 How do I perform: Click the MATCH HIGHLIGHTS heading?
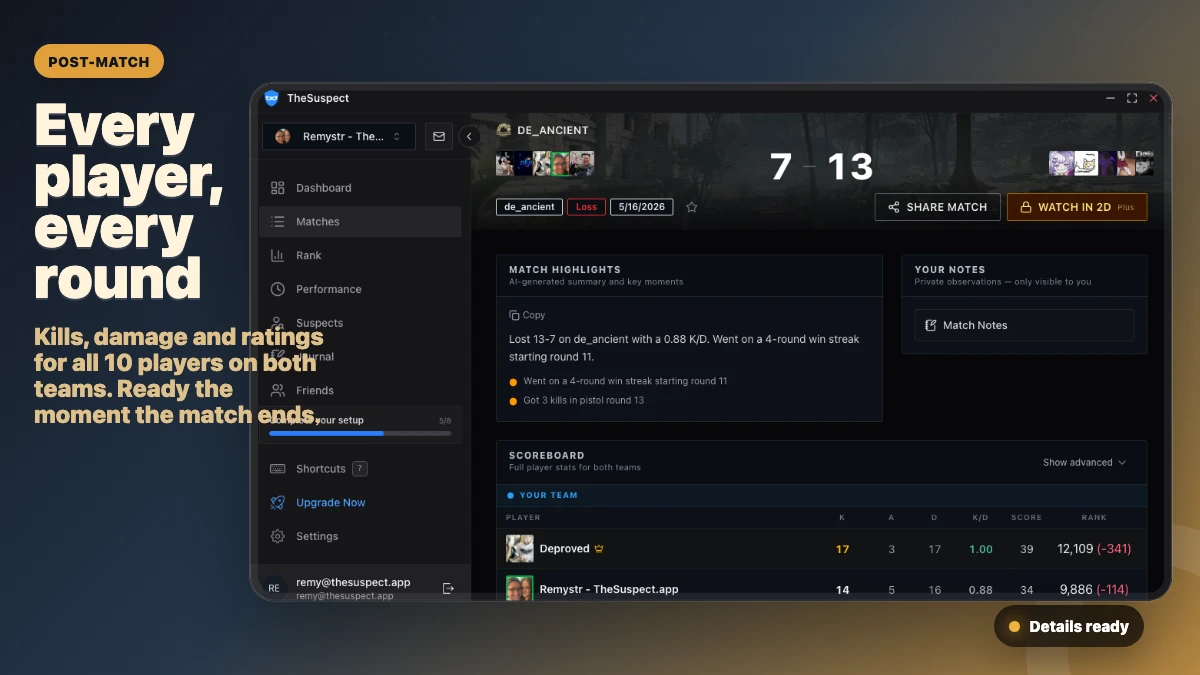(x=565, y=270)
